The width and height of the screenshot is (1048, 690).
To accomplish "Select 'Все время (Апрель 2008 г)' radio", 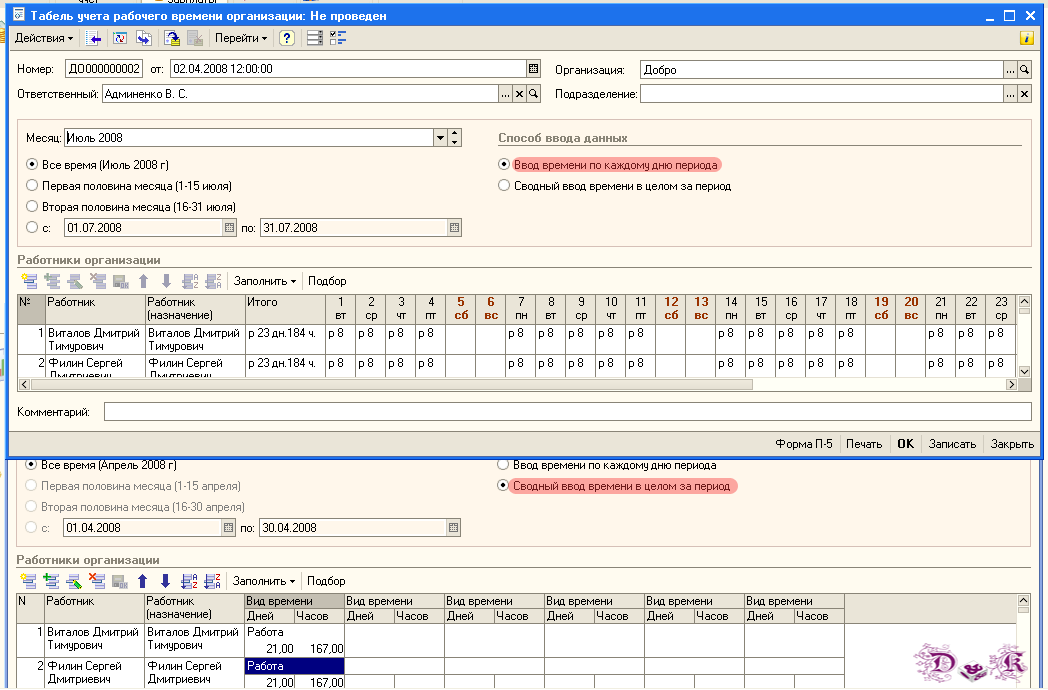I will [x=31, y=464].
